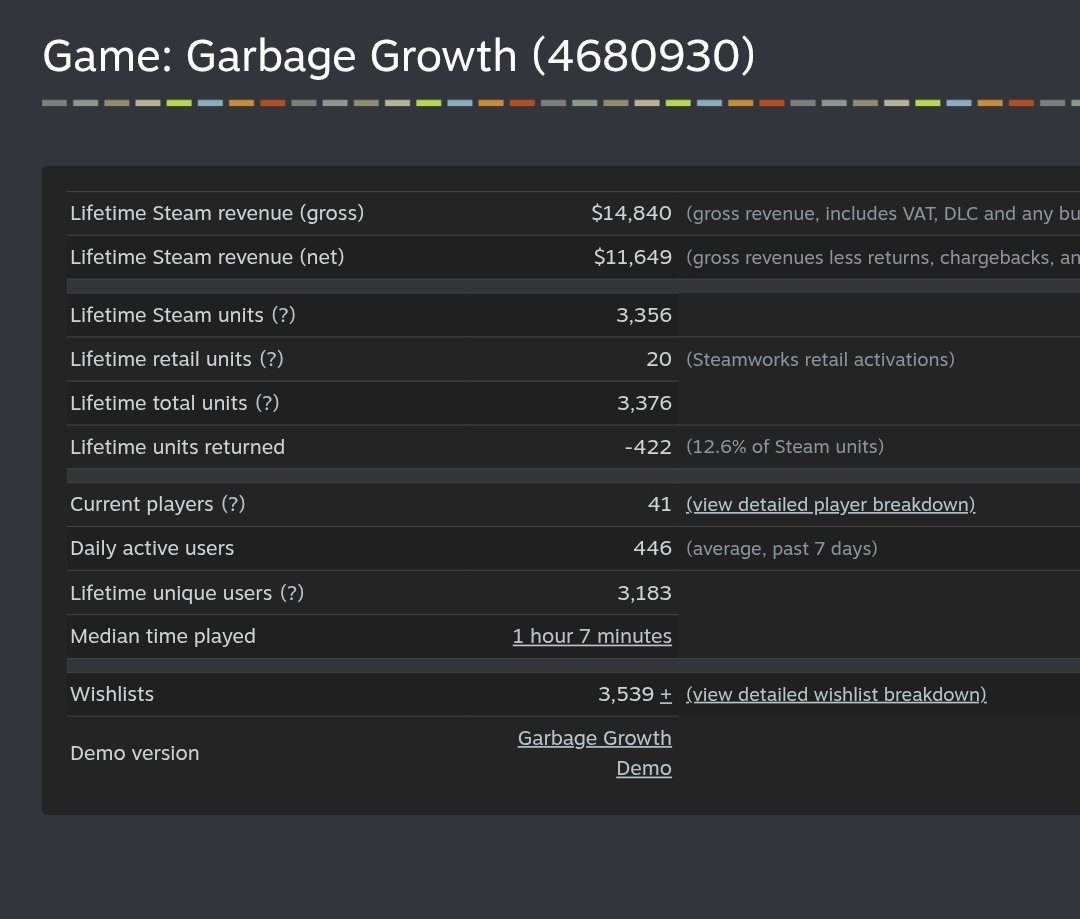The image size is (1080, 919).
Task: Click the gross revenue VAT and DLC note
Action: coord(883,214)
